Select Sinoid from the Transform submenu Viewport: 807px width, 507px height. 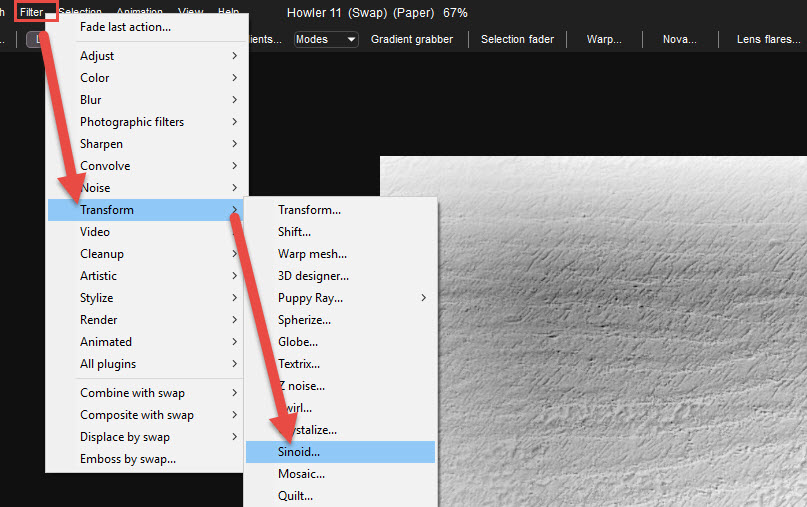[299, 452]
